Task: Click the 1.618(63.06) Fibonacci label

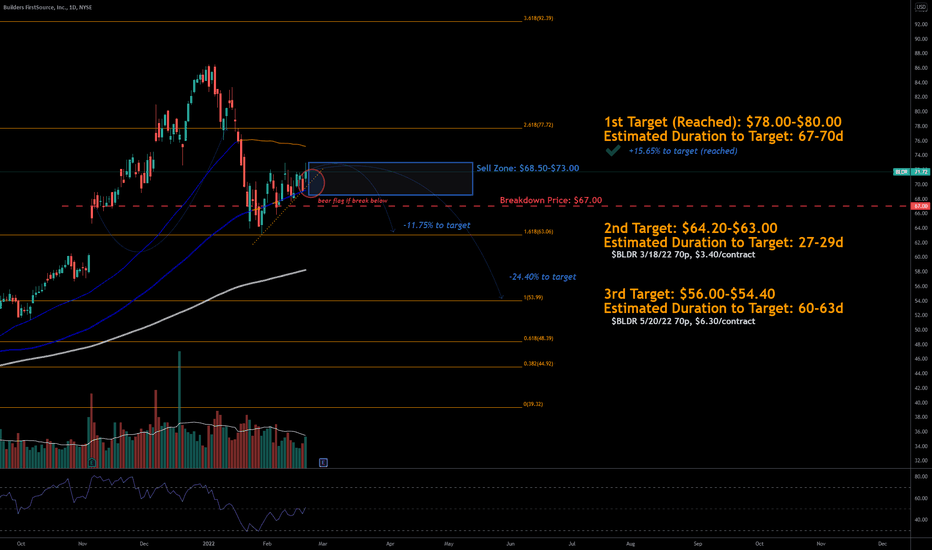Action: click(539, 232)
